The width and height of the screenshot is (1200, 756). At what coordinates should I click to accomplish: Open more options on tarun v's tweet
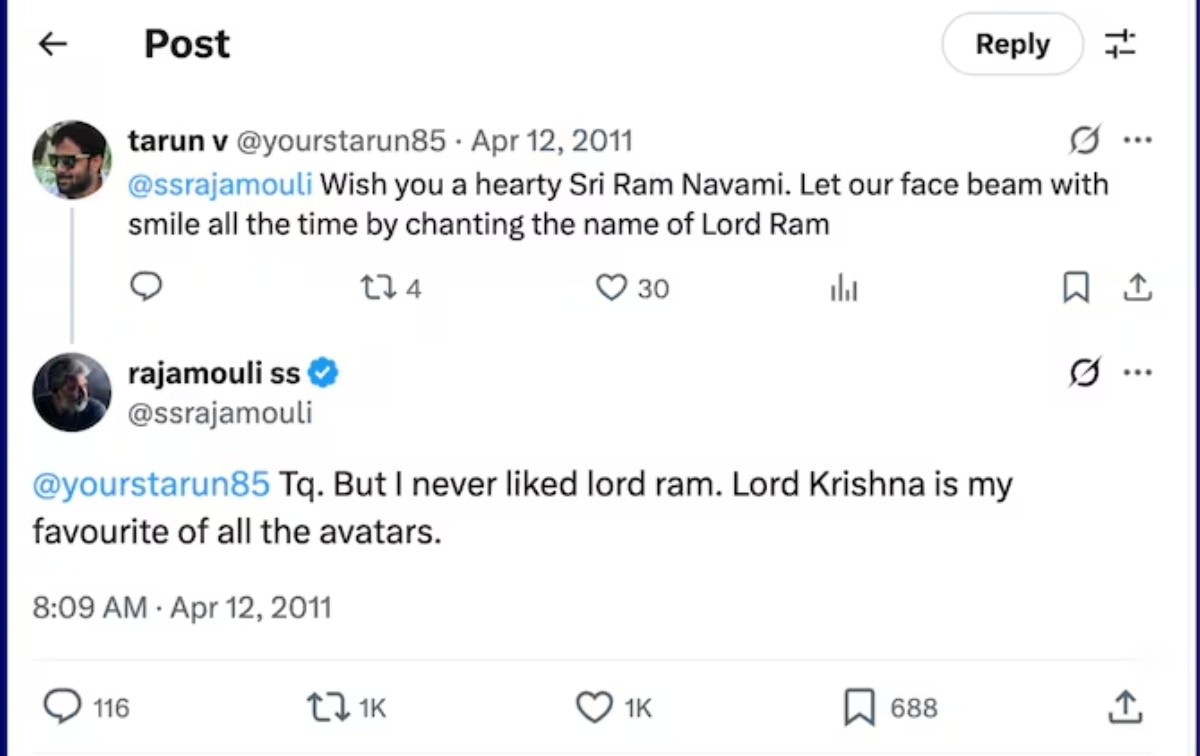(x=1138, y=141)
